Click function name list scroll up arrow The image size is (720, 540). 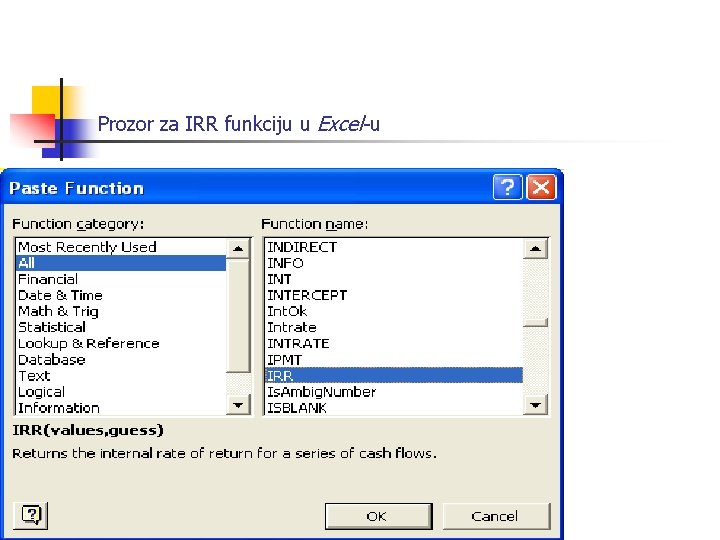pyautogui.click(x=535, y=248)
